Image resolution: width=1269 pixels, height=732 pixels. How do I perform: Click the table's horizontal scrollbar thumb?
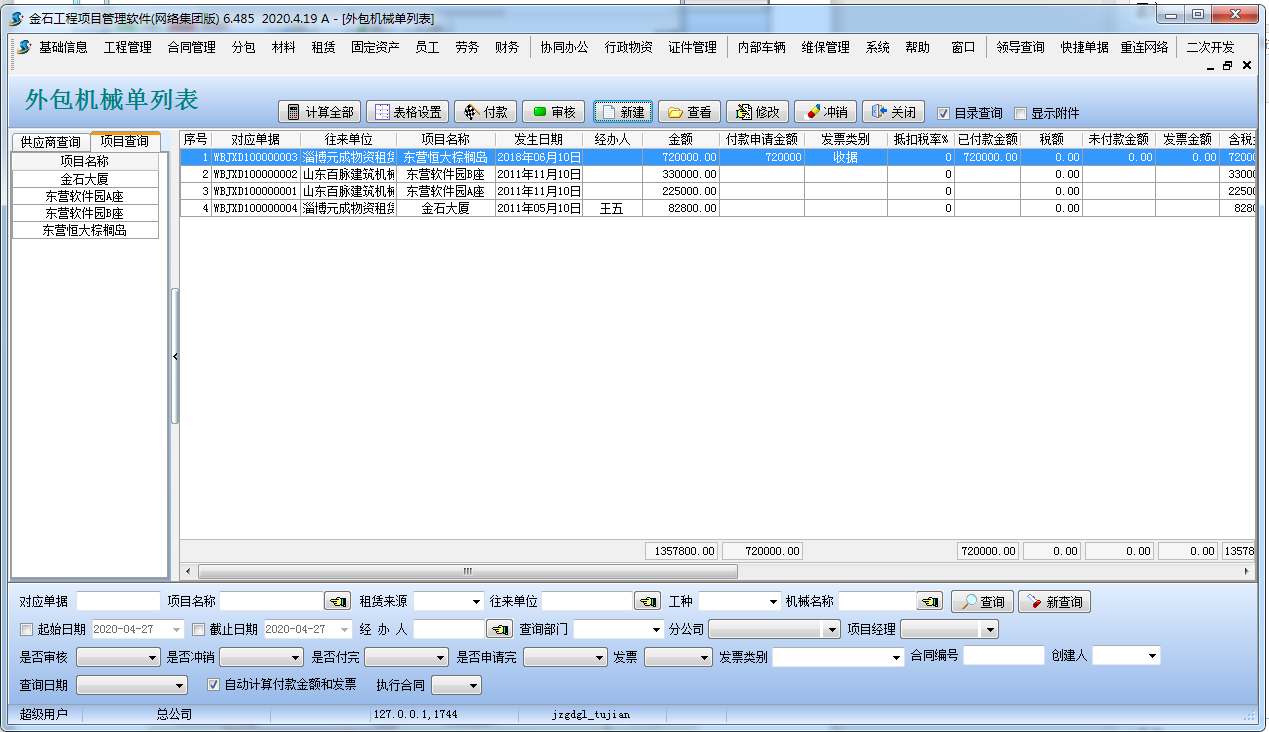coord(467,571)
